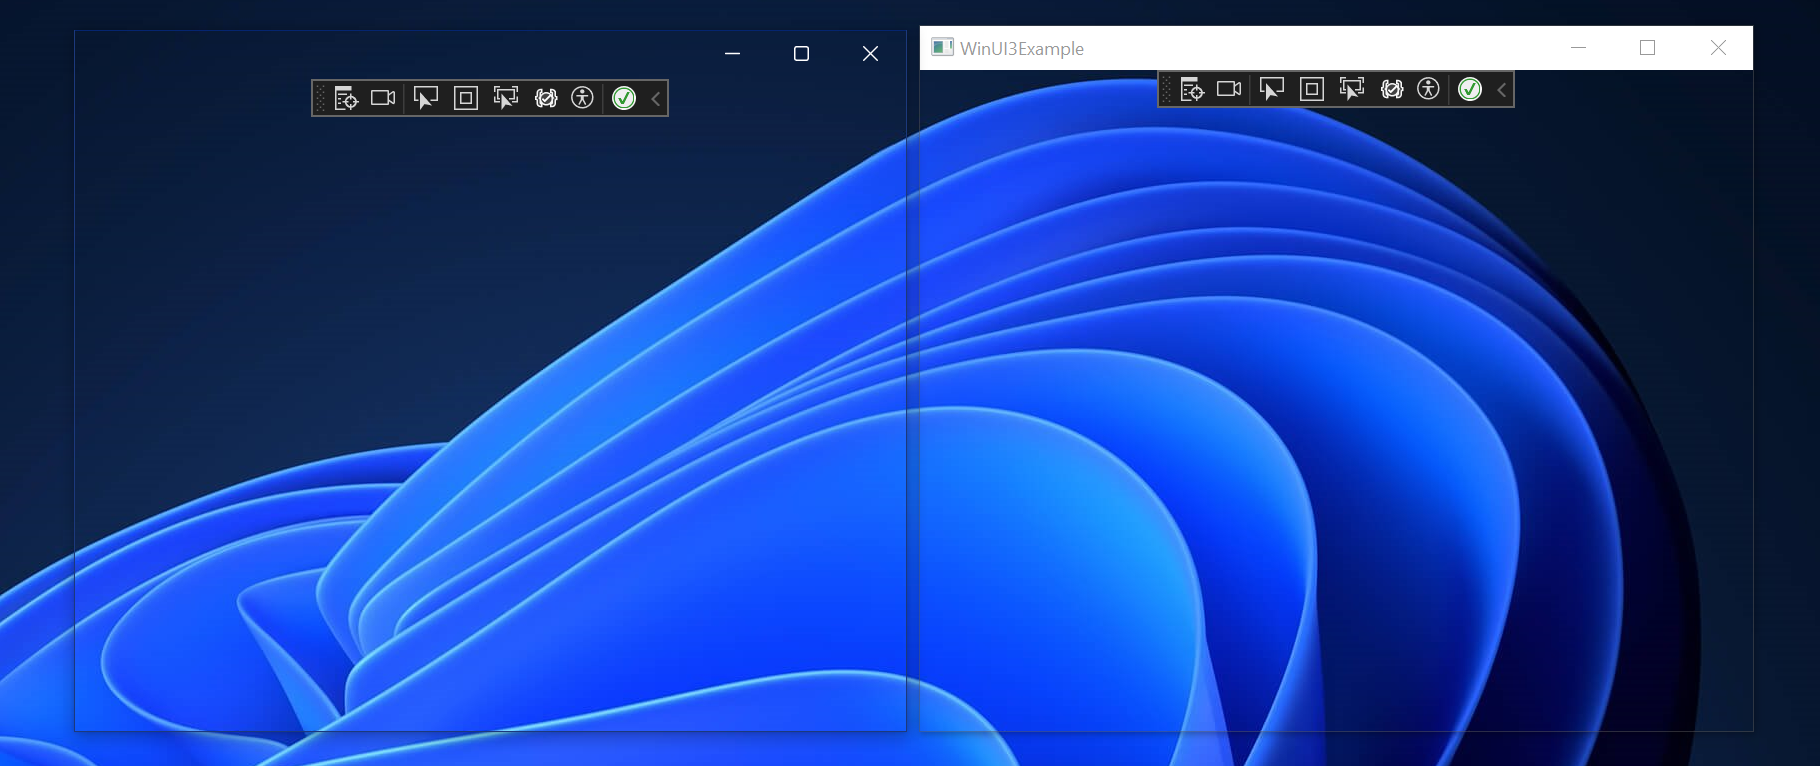Click the WinUI3Example title bar app icon
Screen dimensions: 1820x766
coord(942,47)
